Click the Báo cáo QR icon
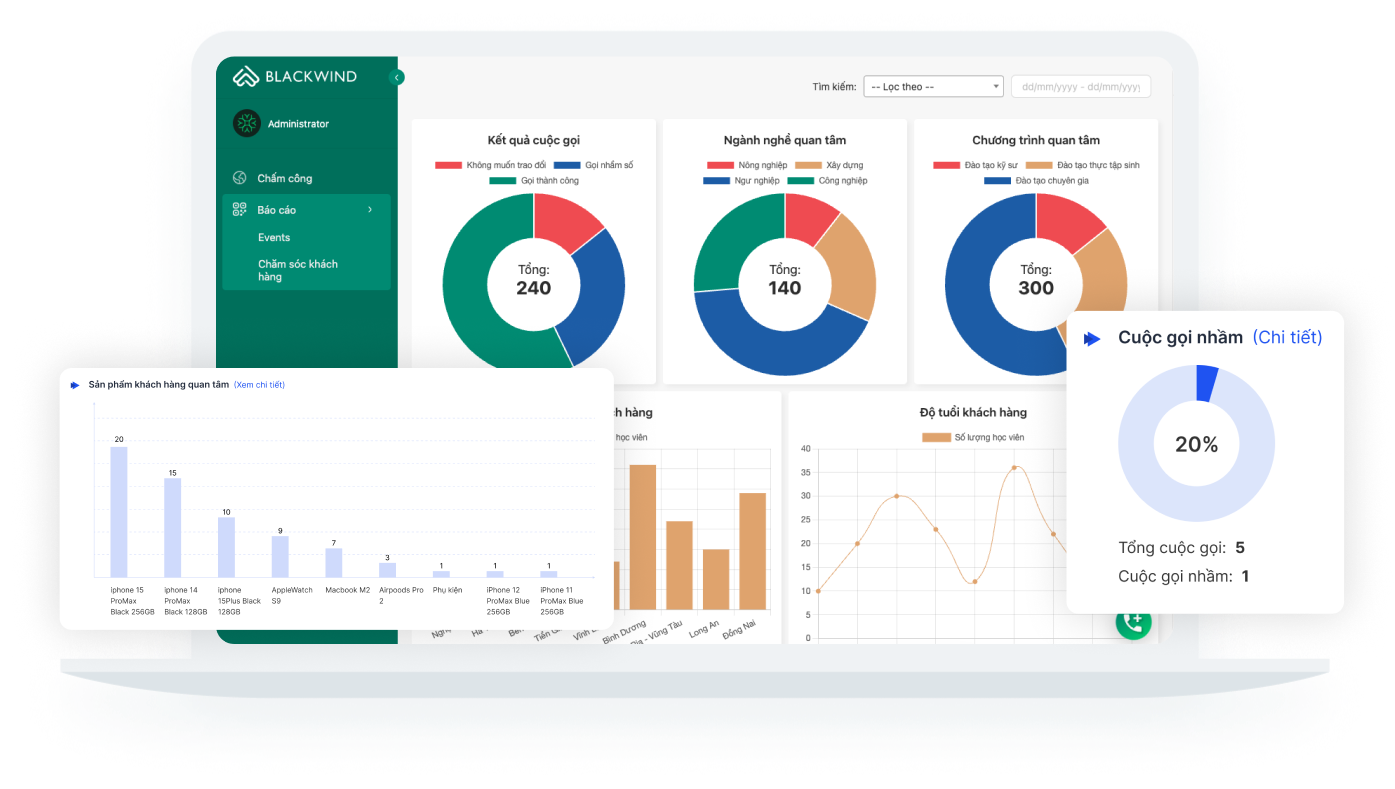Image resolution: width=1395 pixels, height=789 pixels. point(240,210)
